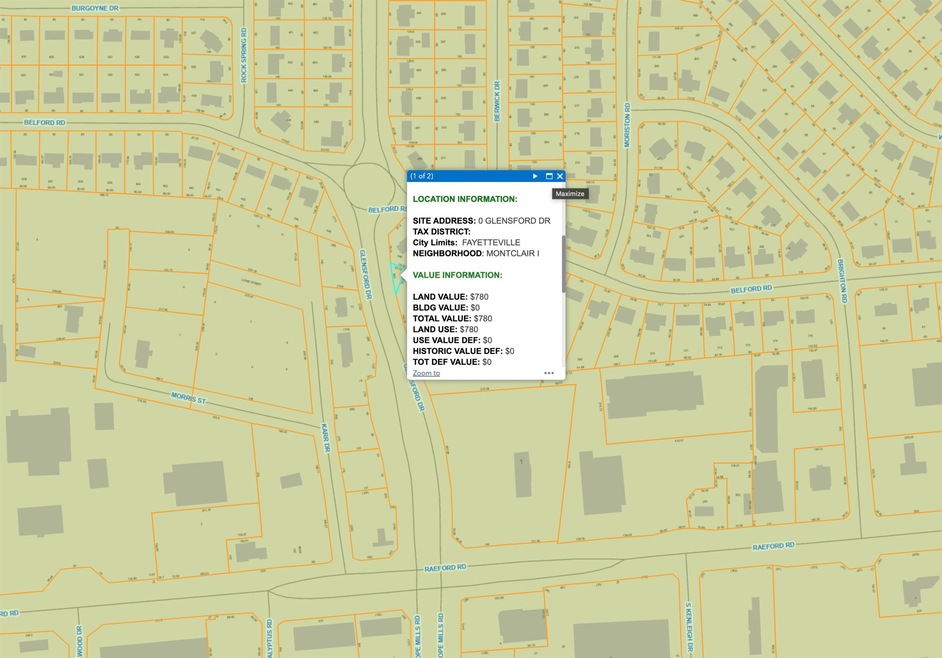
Task: Maximize the parcel info popup
Action: (x=549, y=176)
